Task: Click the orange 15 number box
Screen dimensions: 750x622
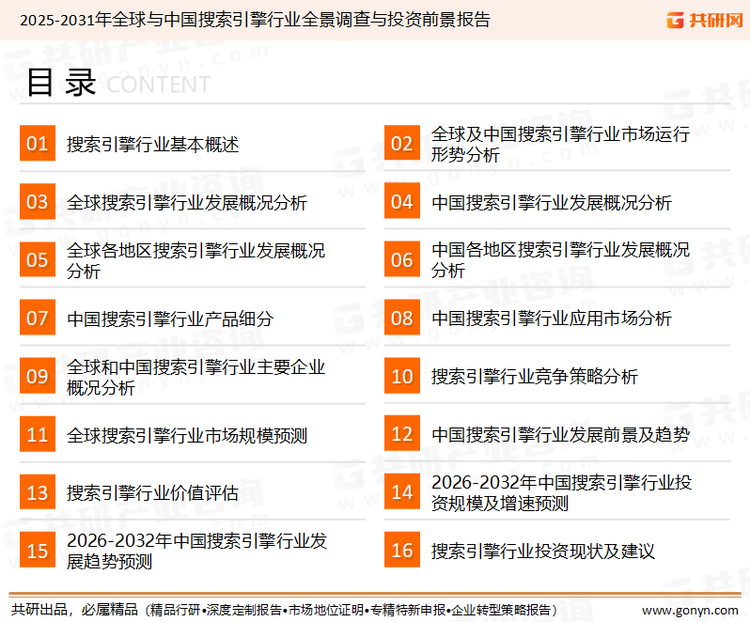Action: [x=37, y=550]
